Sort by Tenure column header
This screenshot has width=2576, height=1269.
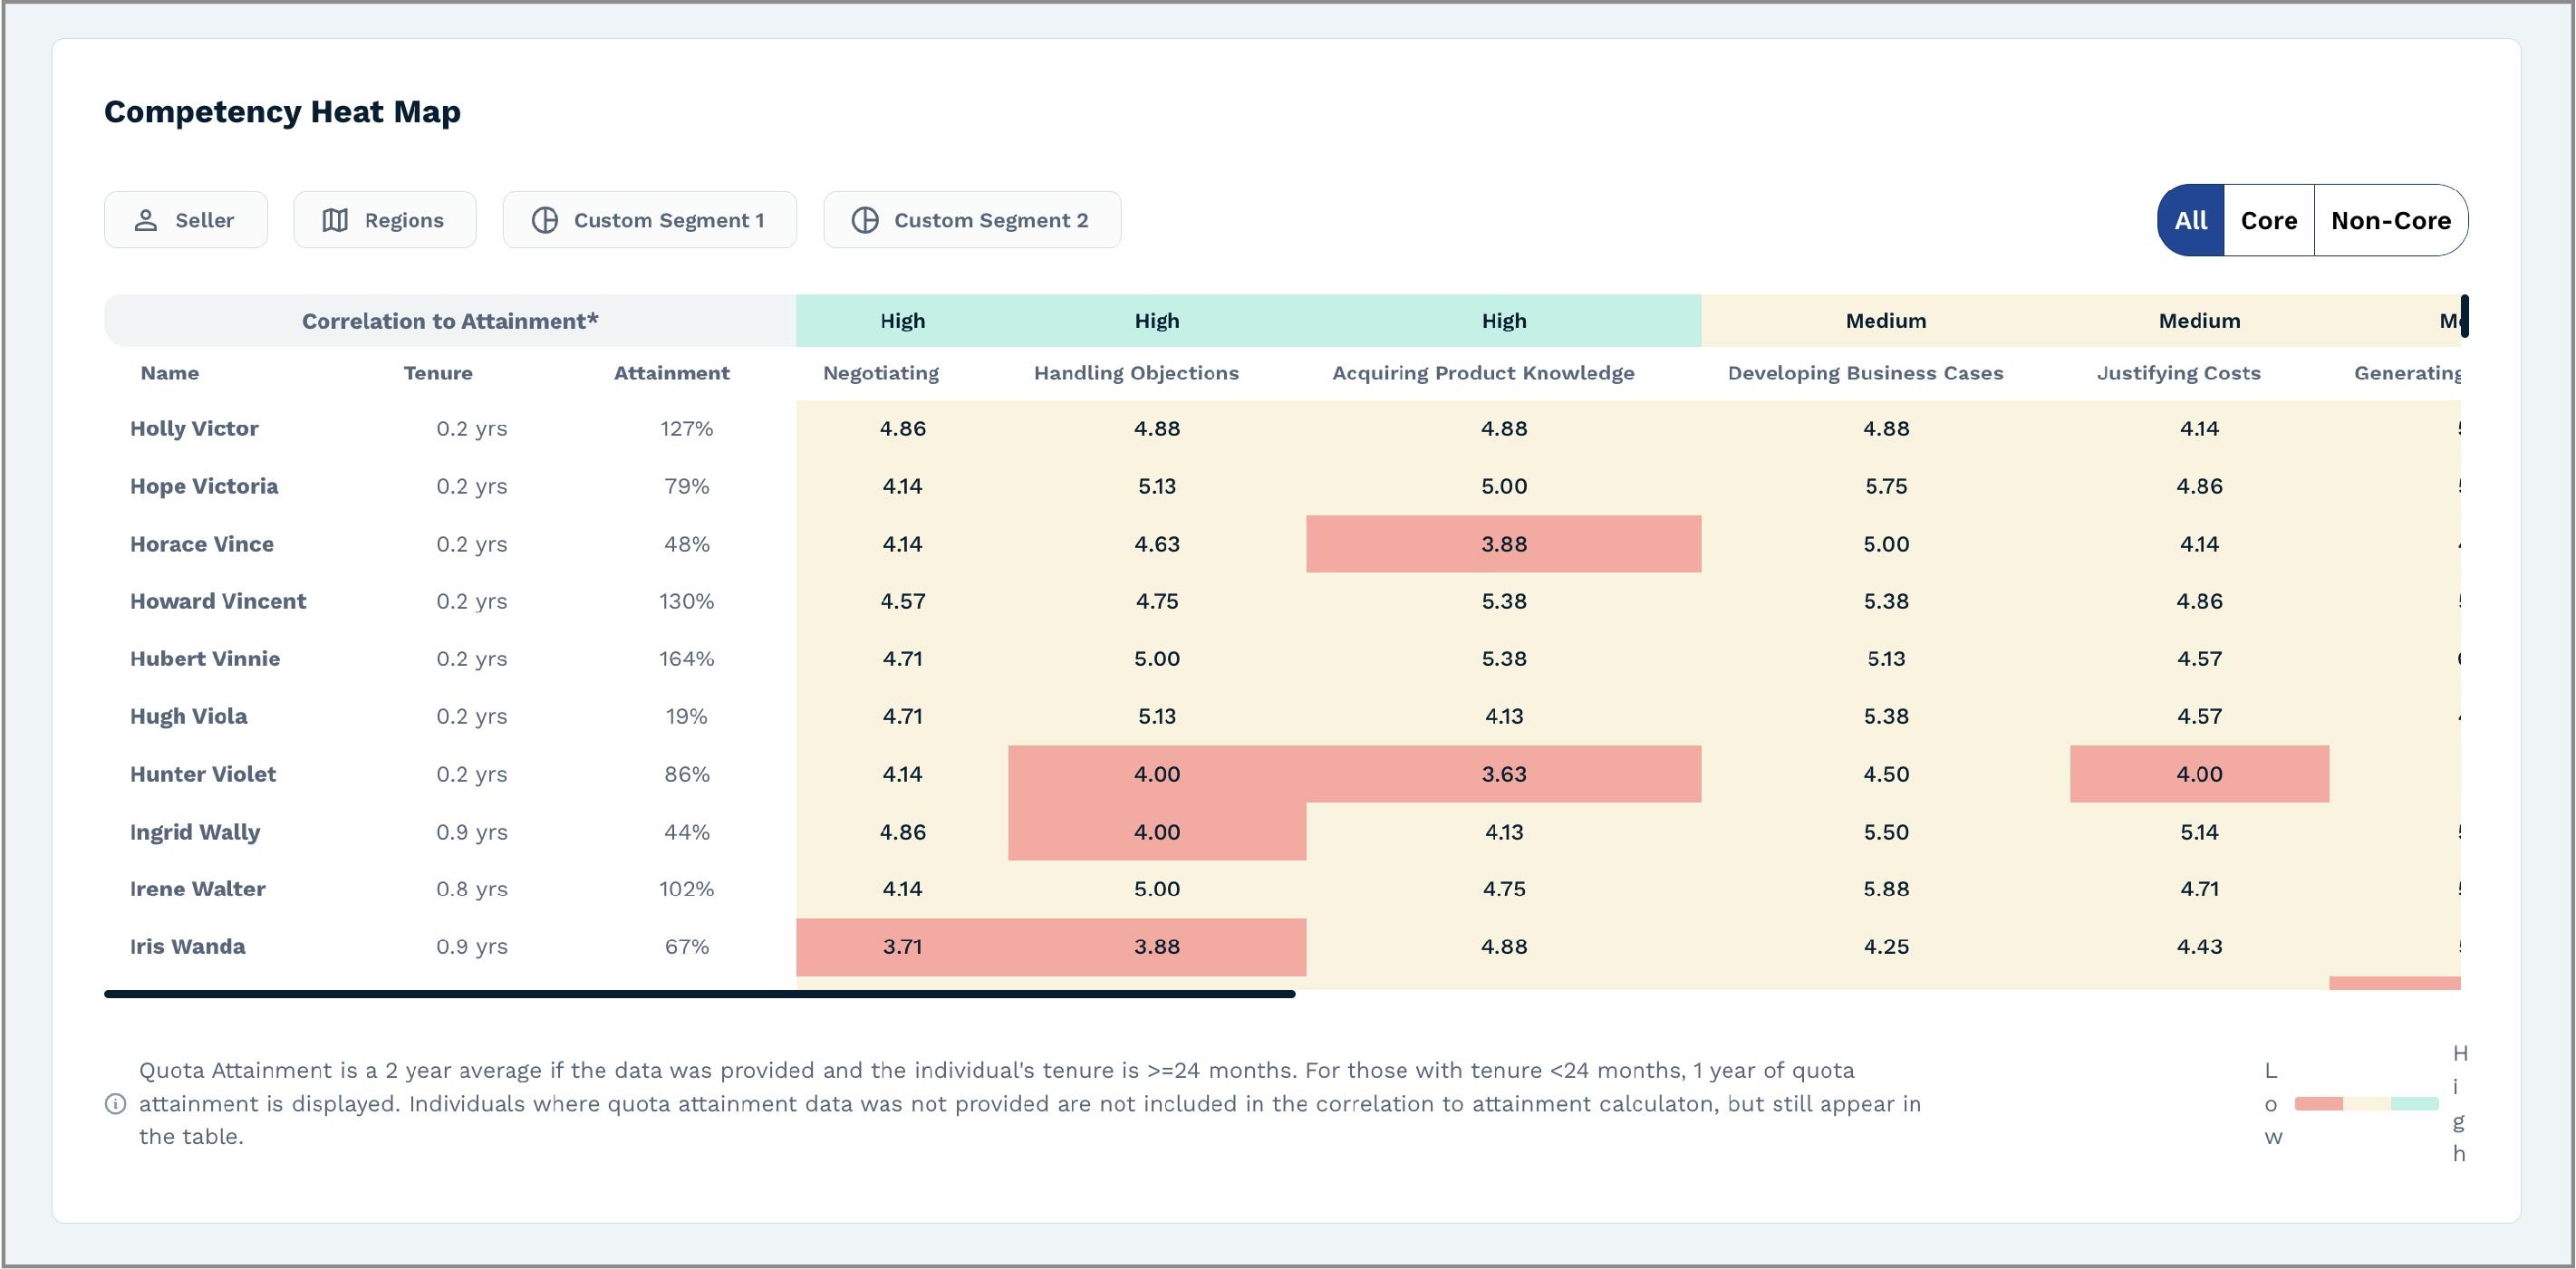(x=438, y=373)
